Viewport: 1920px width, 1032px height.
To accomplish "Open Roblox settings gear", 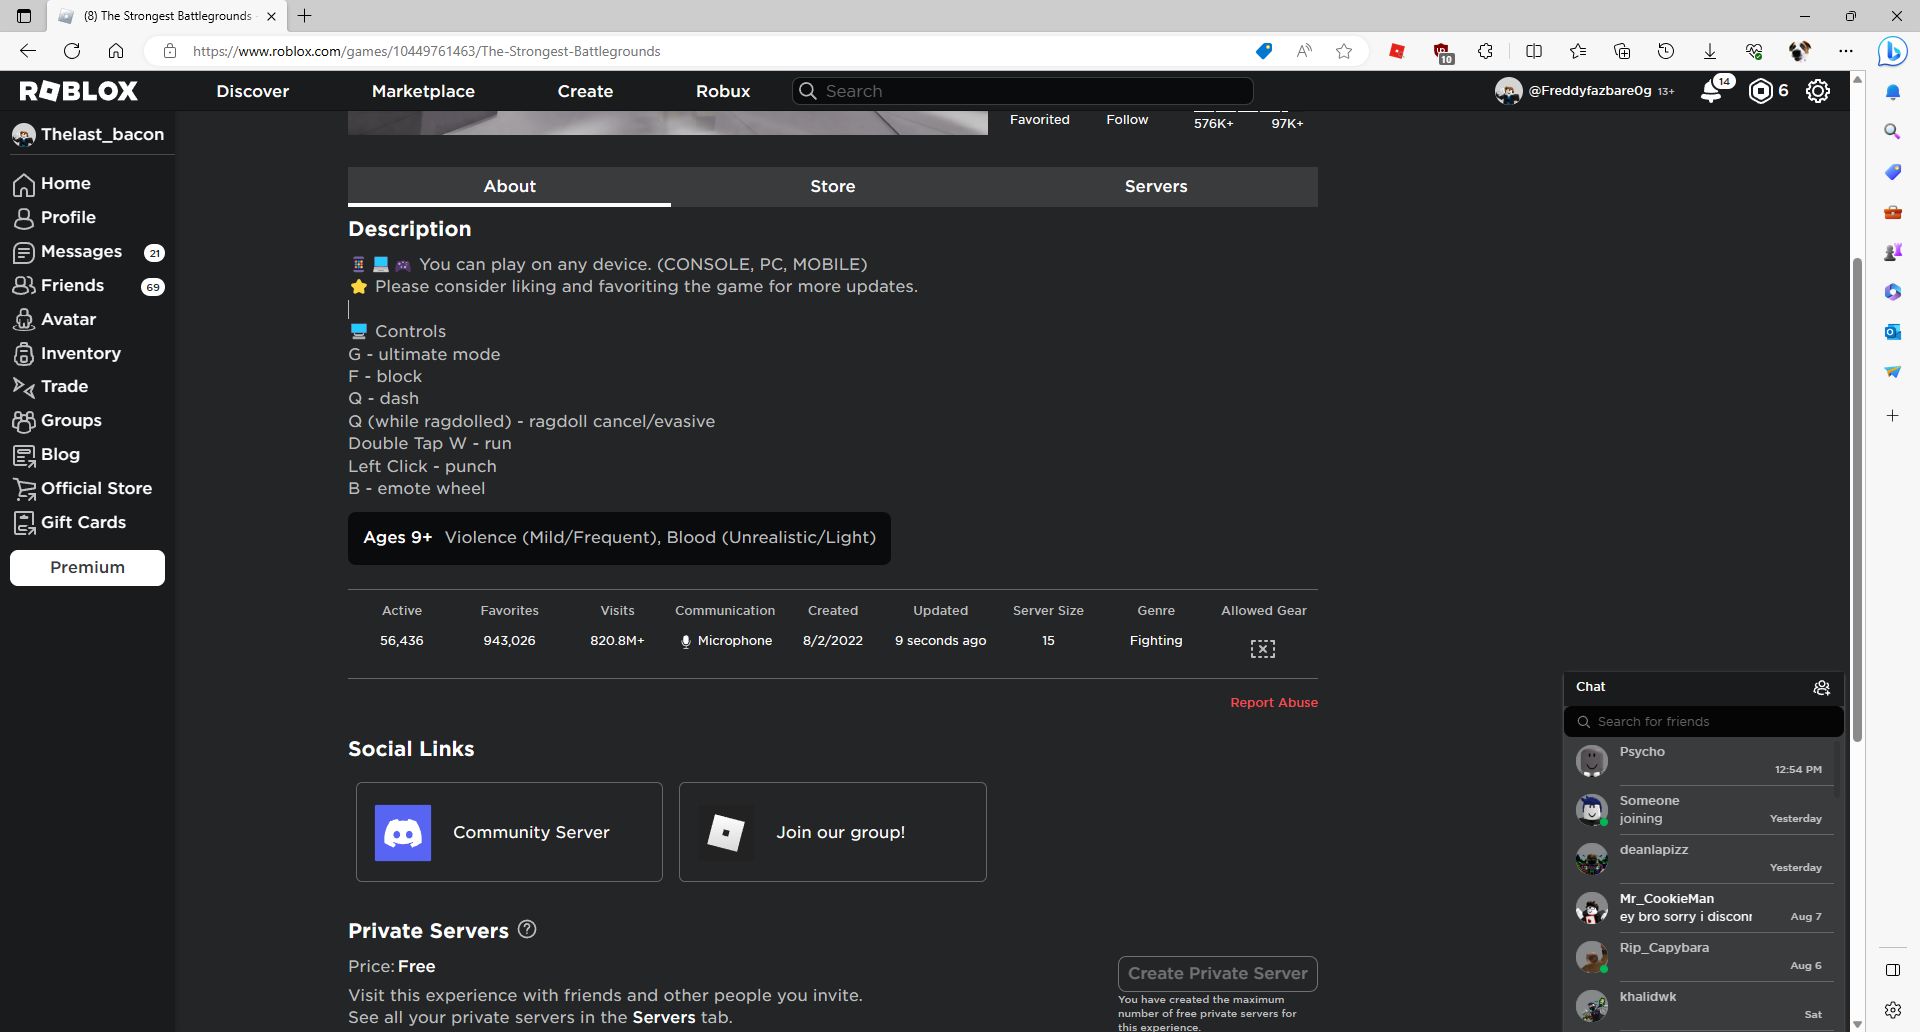I will pos(1818,91).
